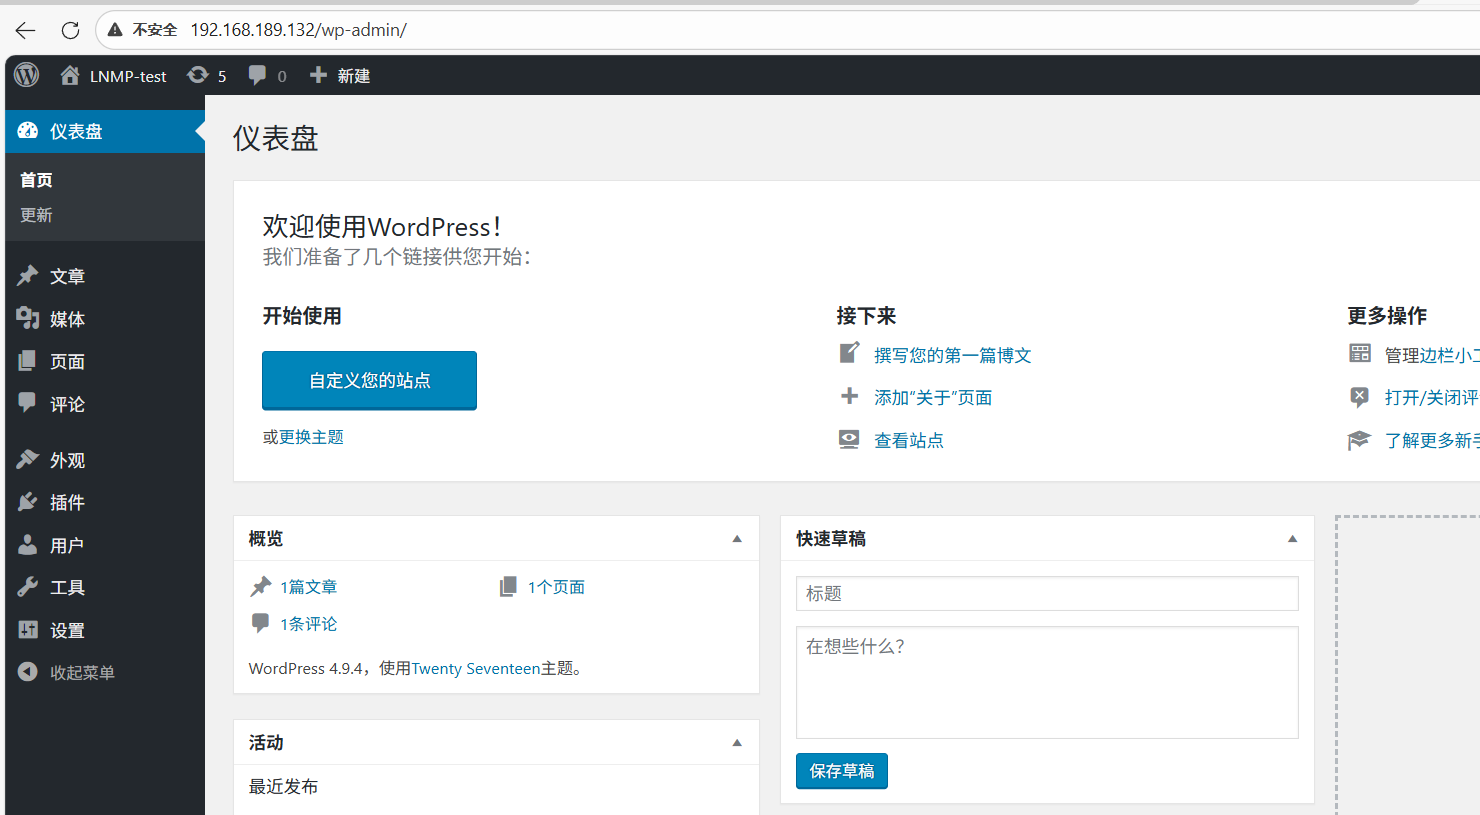Collapse the 活动 panel
The height and width of the screenshot is (815, 1480).
pos(737,743)
